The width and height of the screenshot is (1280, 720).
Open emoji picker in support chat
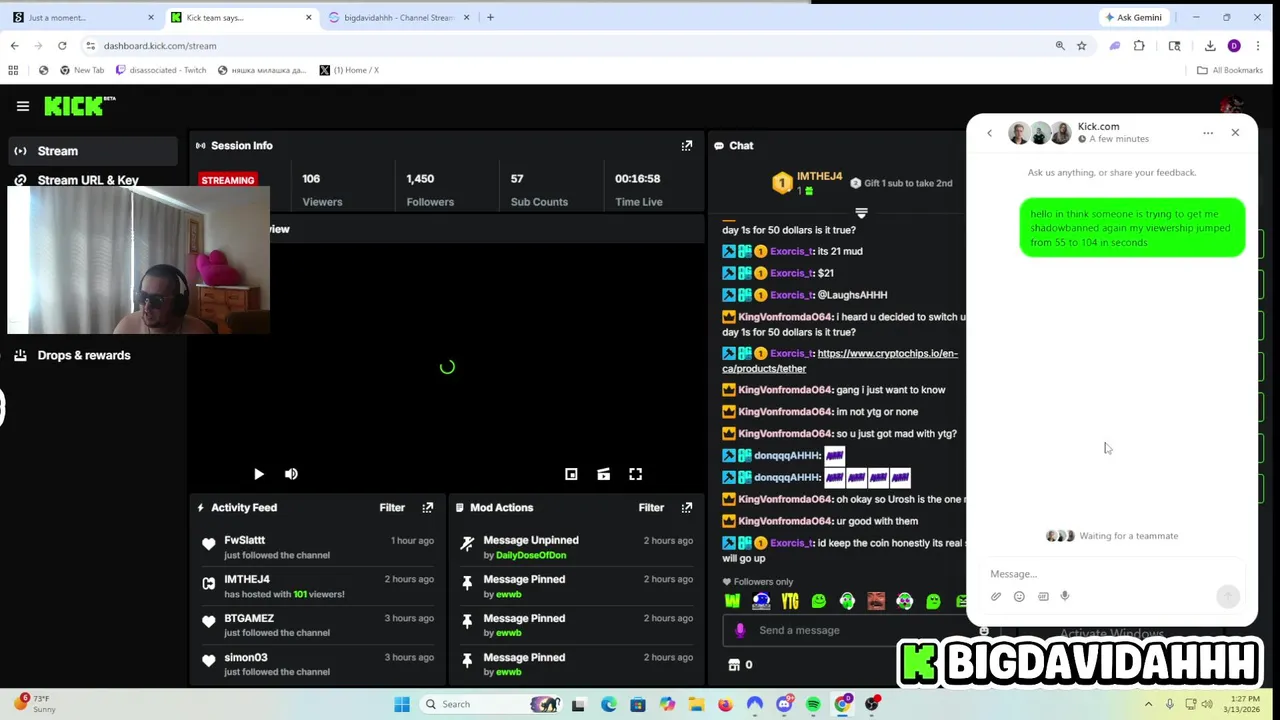coord(1019,597)
